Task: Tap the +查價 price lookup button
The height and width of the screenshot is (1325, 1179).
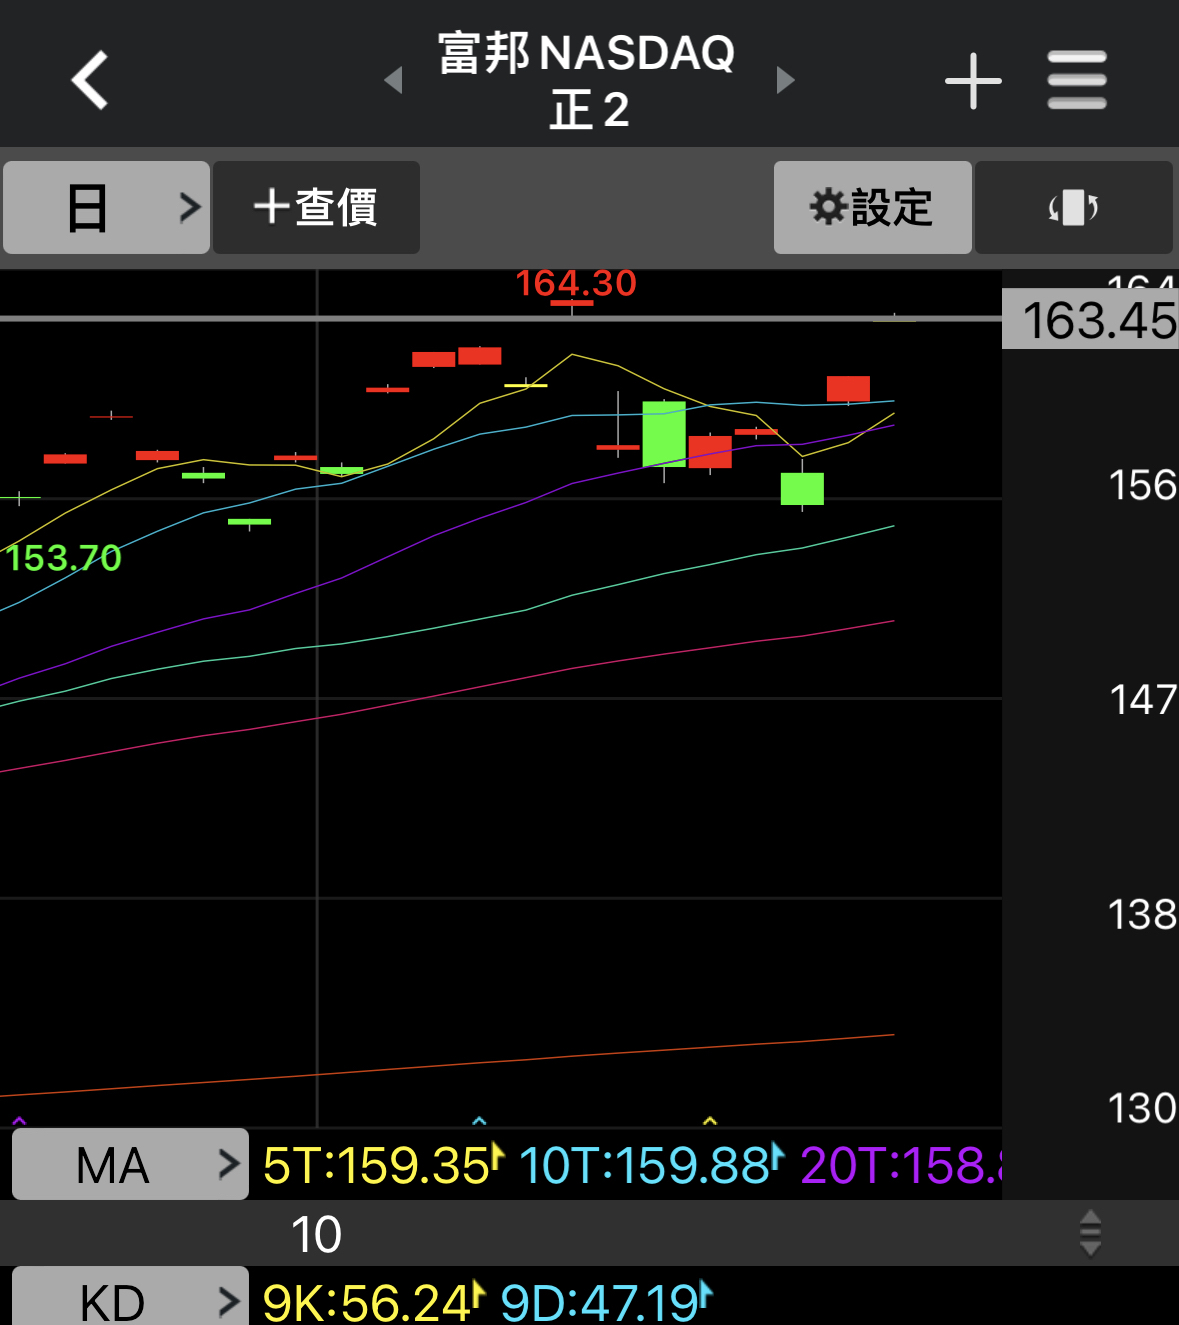Action: click(x=316, y=207)
